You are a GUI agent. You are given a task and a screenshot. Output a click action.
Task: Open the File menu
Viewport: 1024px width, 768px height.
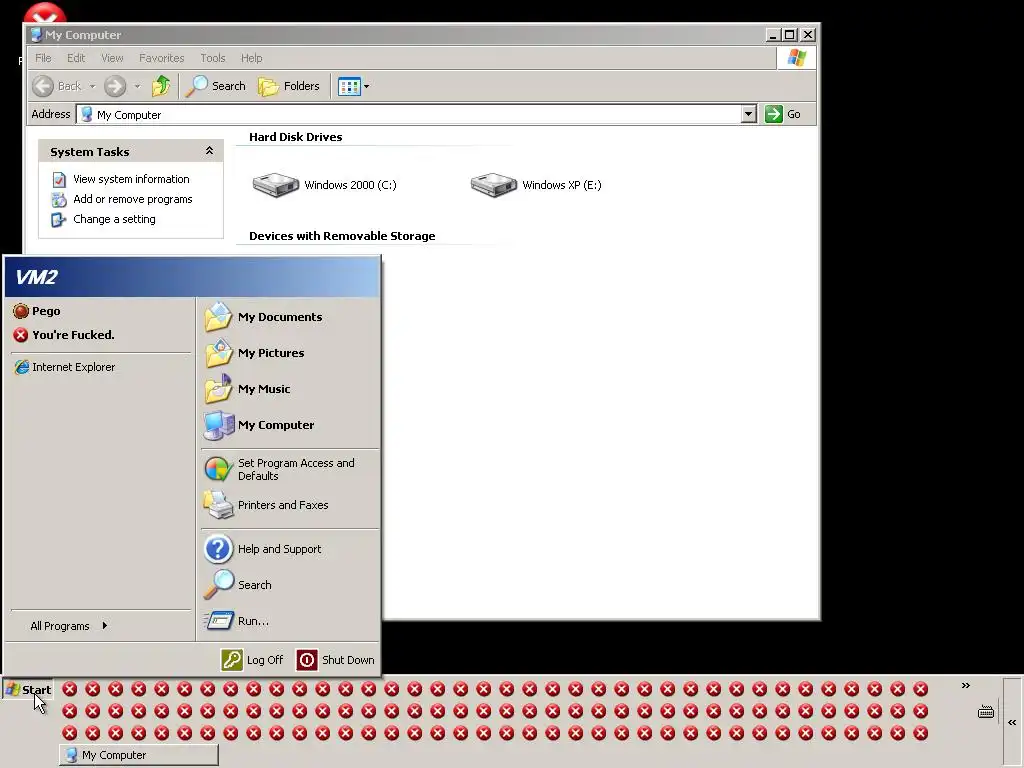coord(43,58)
